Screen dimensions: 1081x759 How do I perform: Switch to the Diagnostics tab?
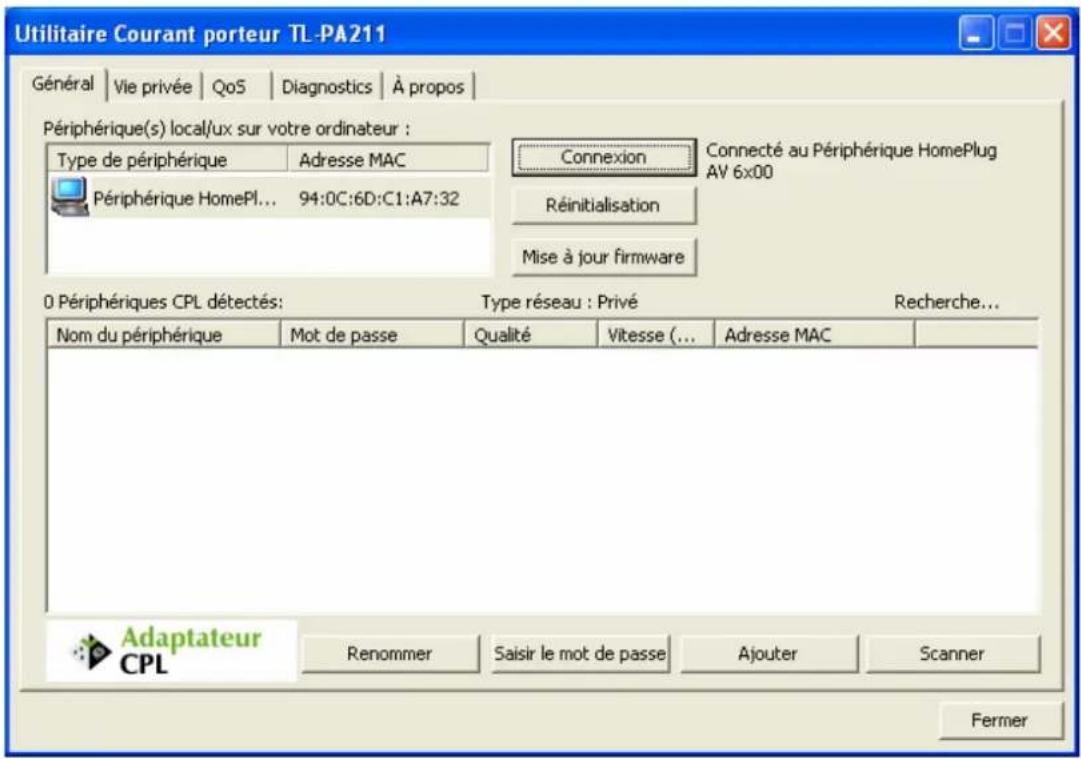(327, 87)
